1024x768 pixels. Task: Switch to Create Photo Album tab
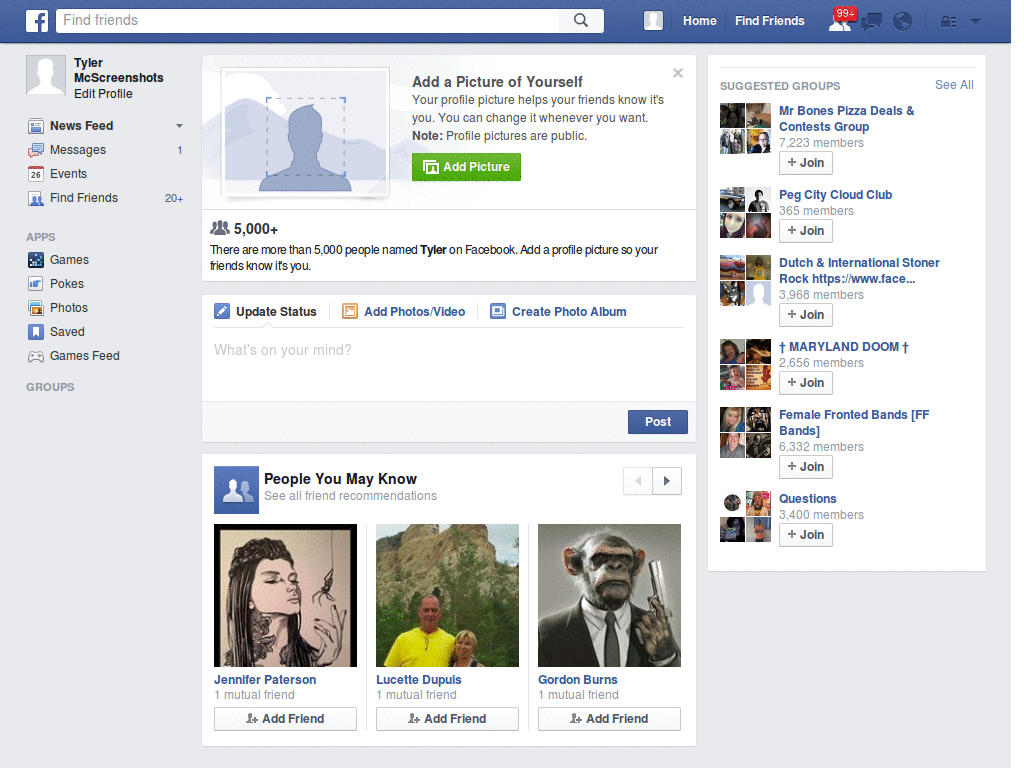point(558,312)
